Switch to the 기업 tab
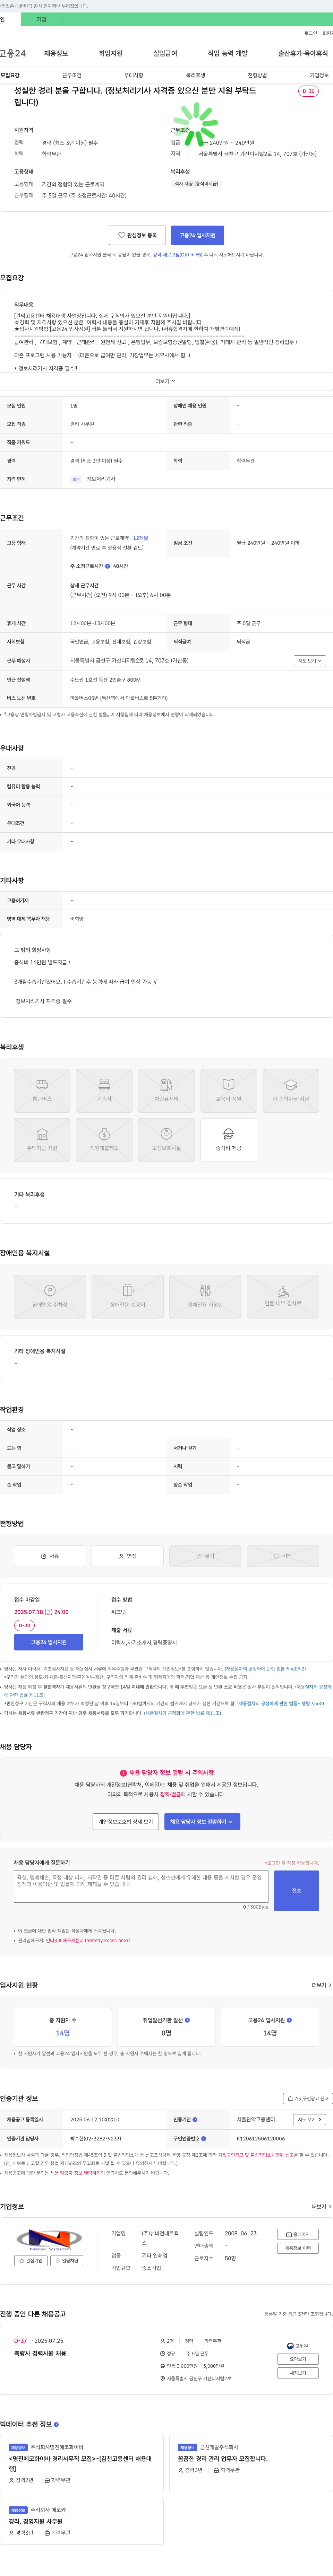The width and height of the screenshot is (333, 2576). (x=41, y=19)
